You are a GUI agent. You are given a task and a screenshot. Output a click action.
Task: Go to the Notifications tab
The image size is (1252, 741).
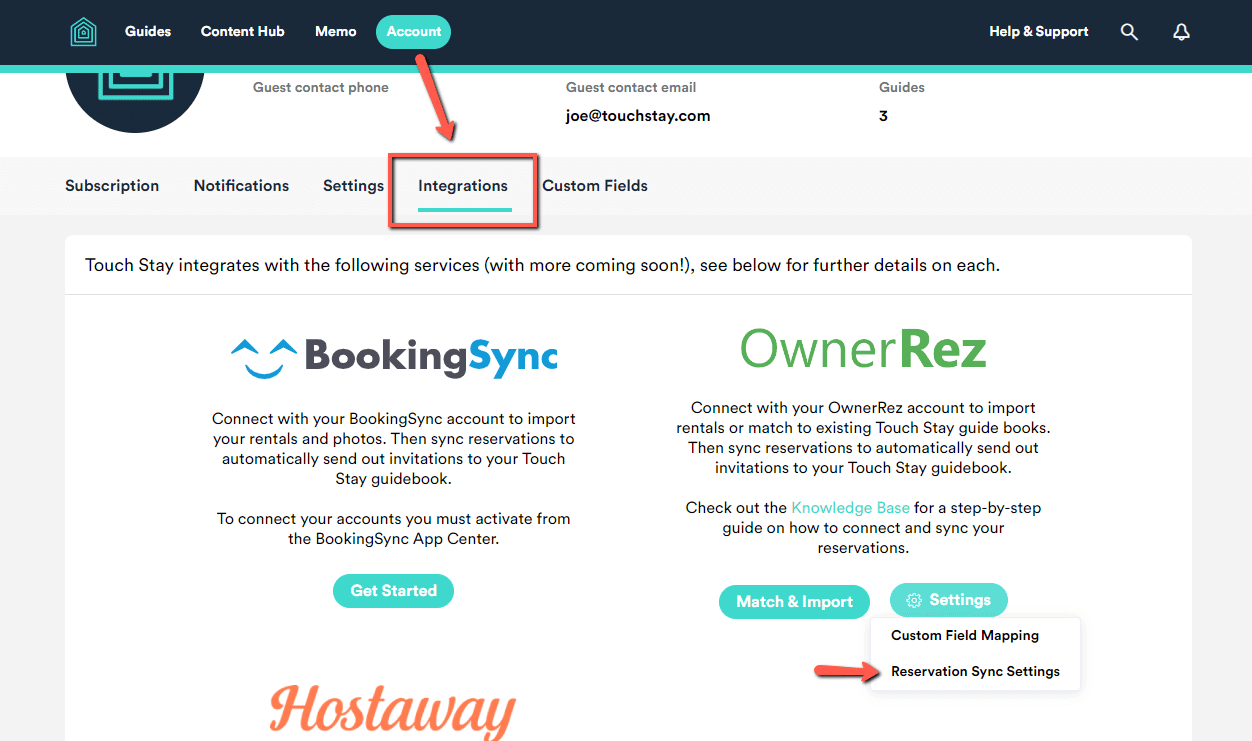point(241,186)
